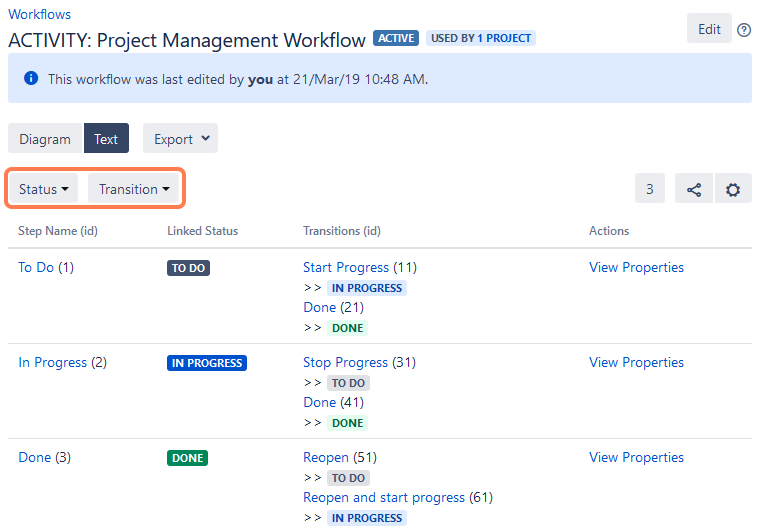The image size is (758, 532).
Task: View Properties for the To Do step
Action: [636, 267]
